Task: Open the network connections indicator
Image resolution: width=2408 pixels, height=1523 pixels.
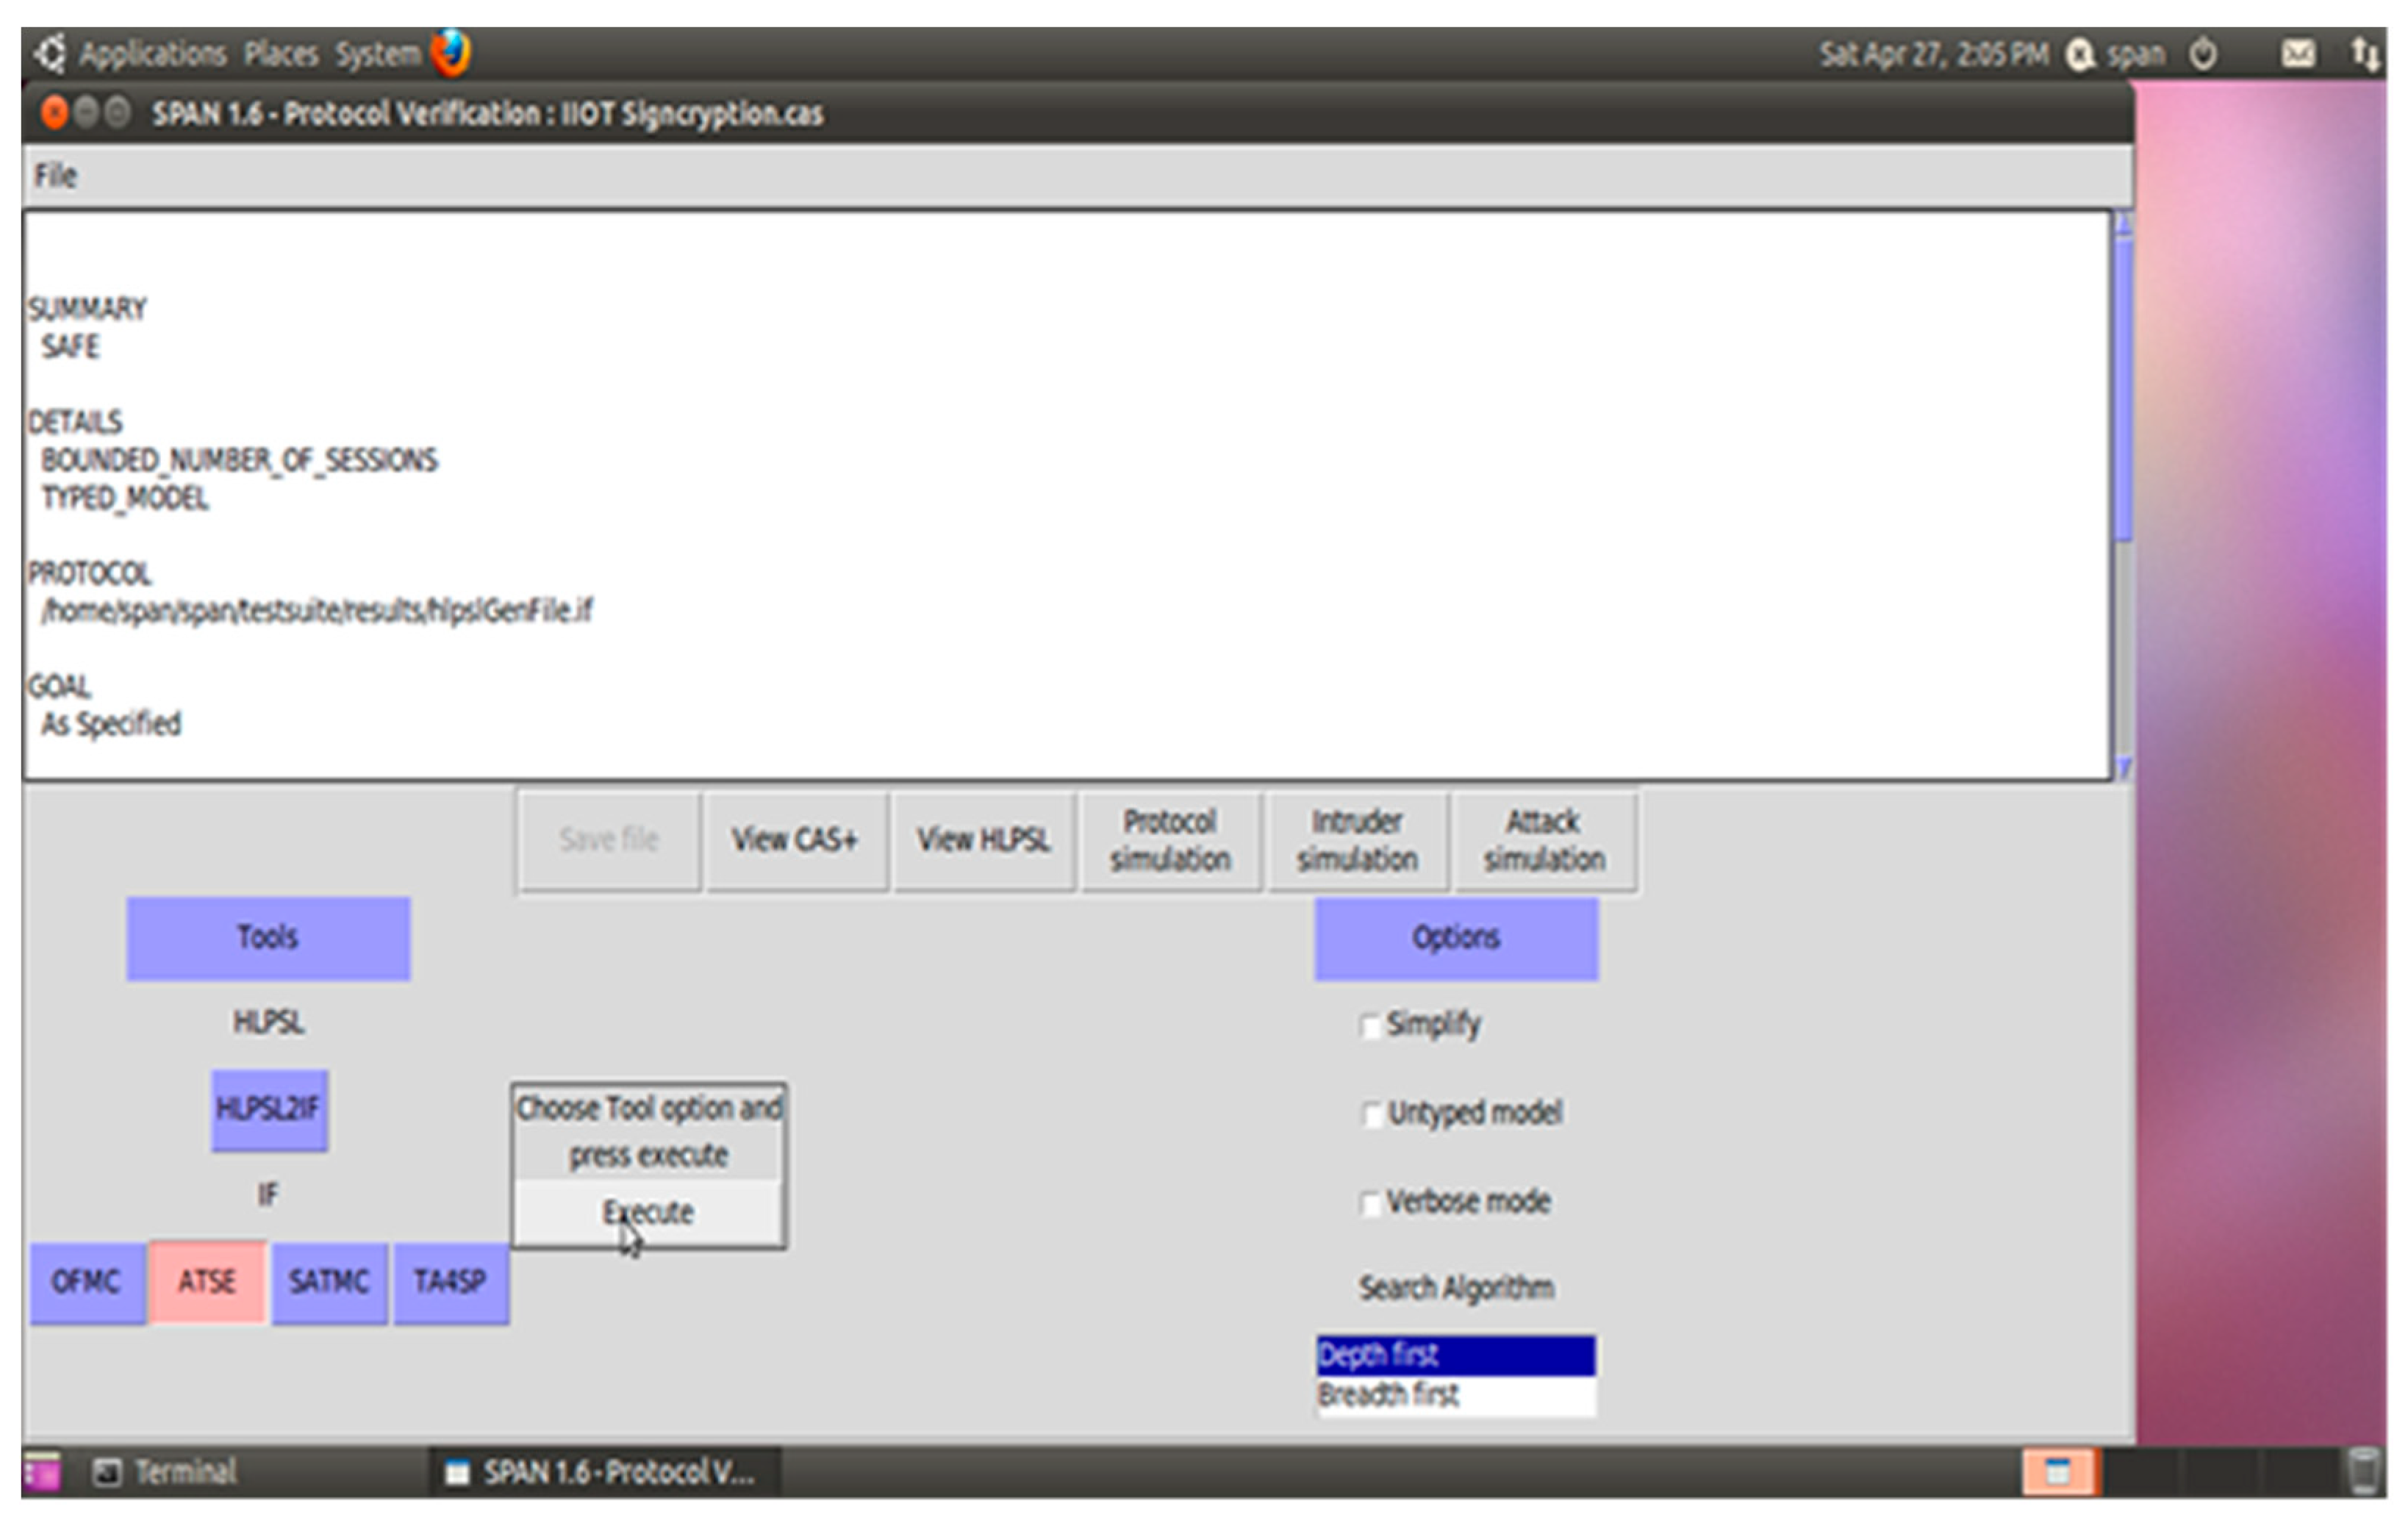Action: (x=2365, y=54)
